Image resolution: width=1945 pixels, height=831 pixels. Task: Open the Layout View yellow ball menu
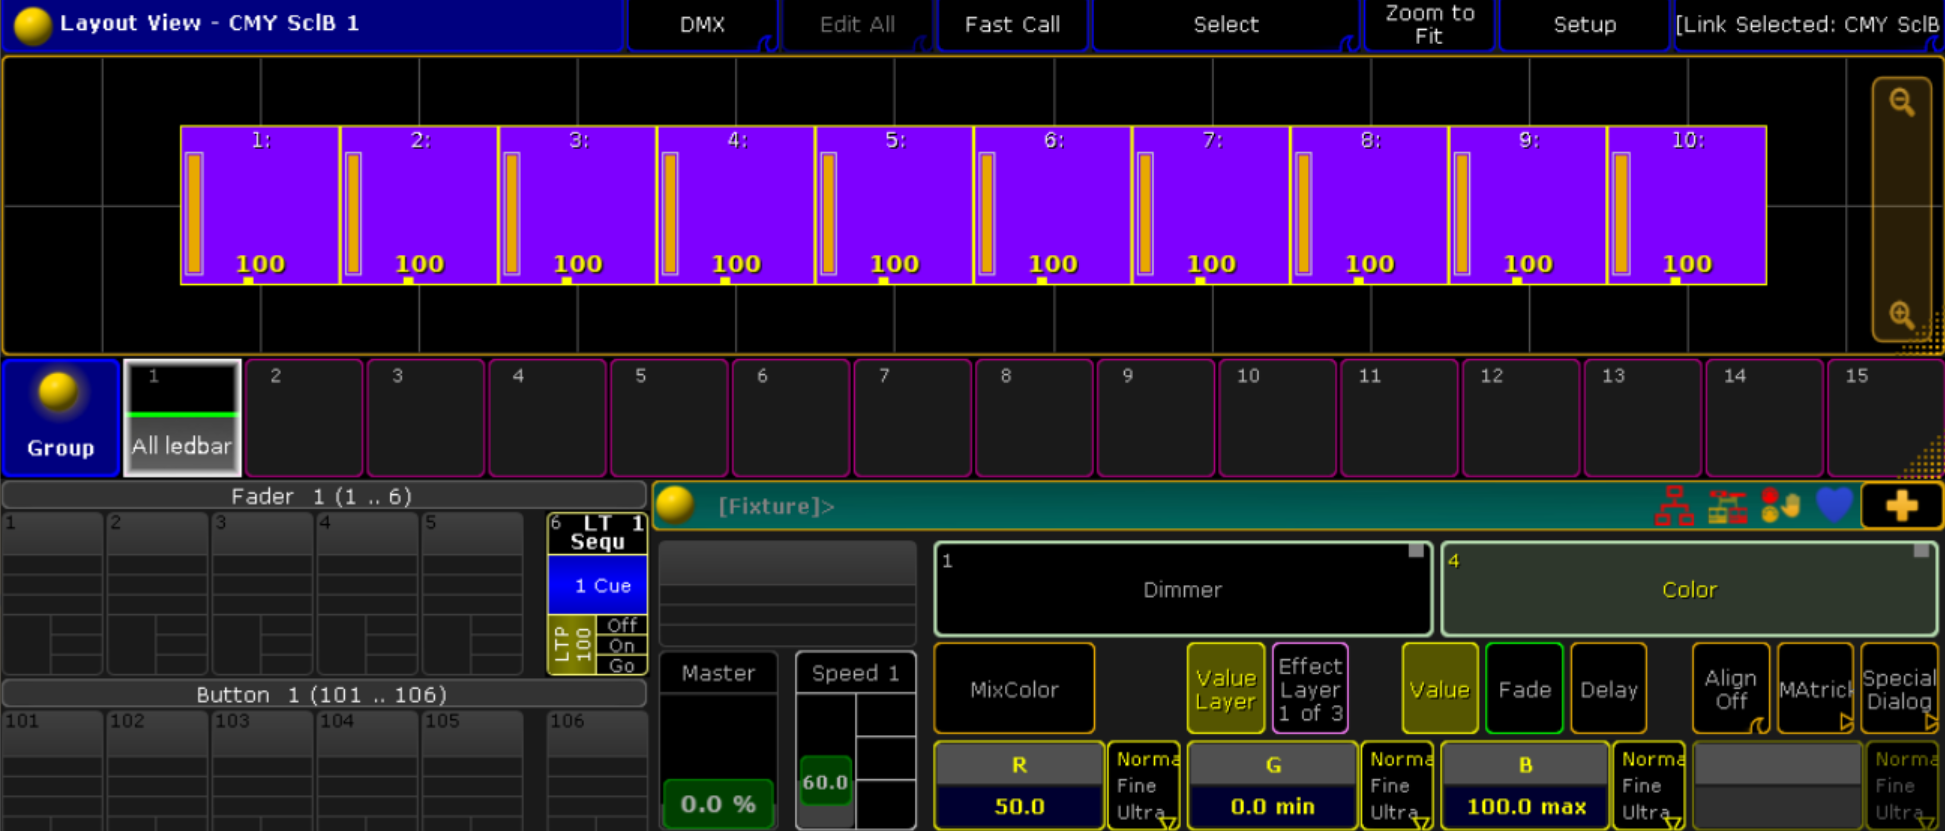pyautogui.click(x=32, y=25)
